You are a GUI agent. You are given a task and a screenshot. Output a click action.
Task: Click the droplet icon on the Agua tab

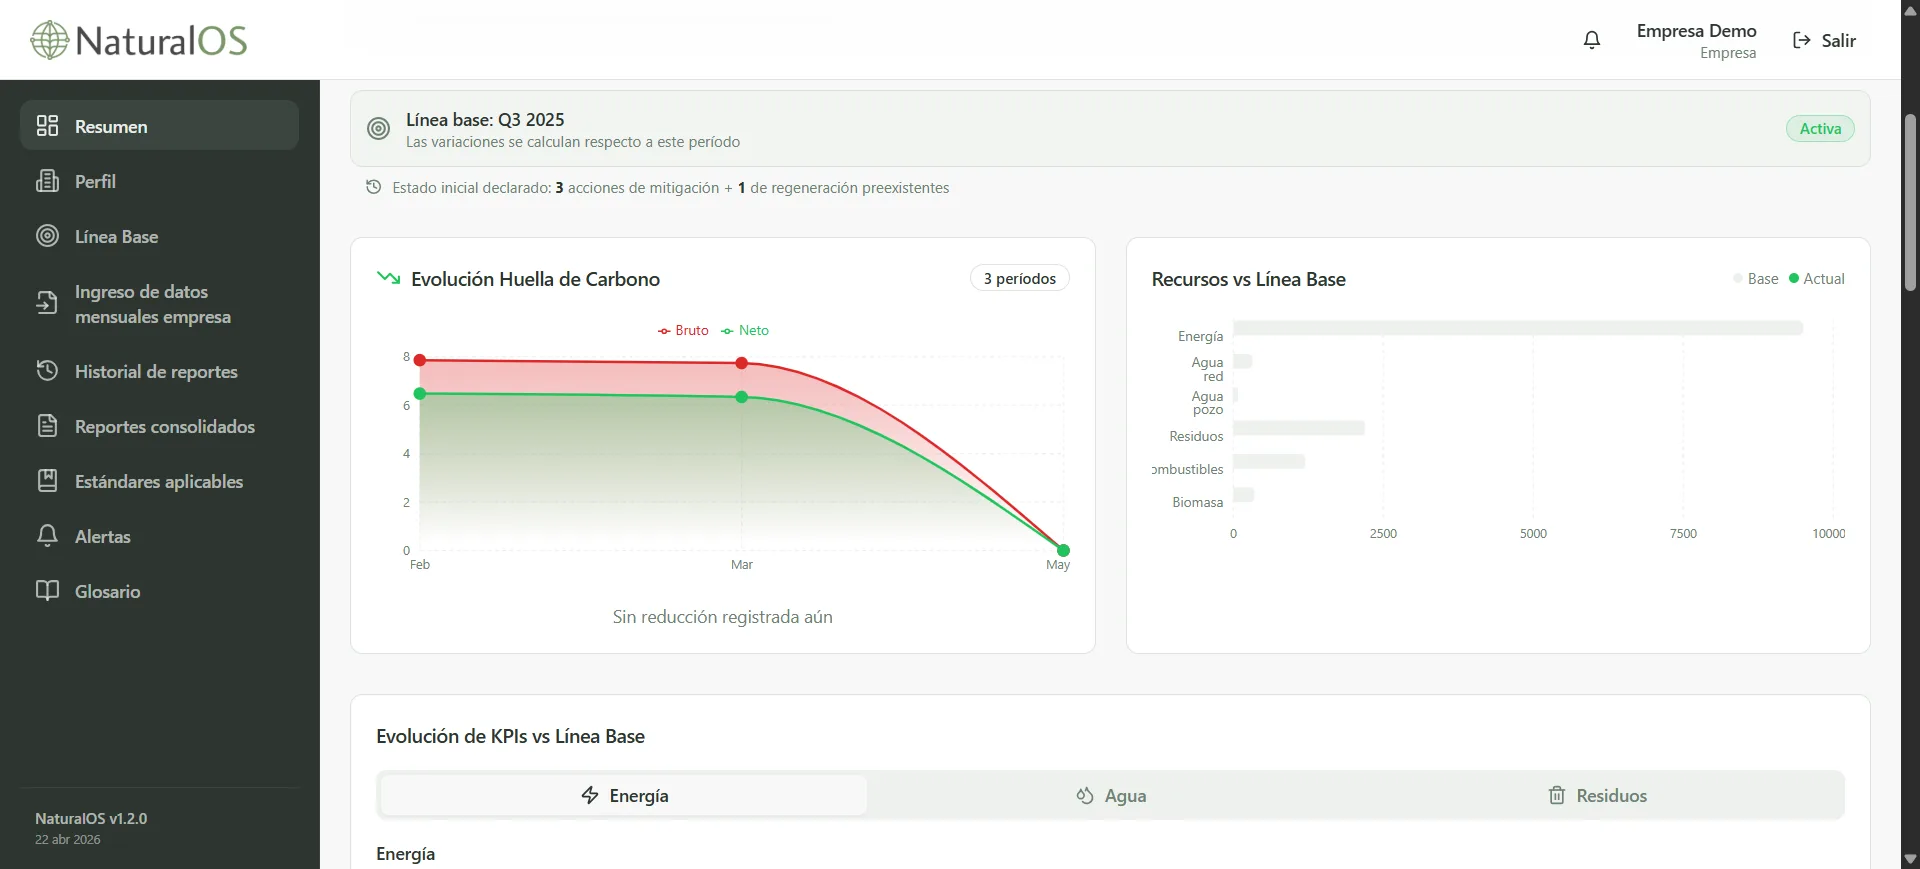coord(1085,795)
